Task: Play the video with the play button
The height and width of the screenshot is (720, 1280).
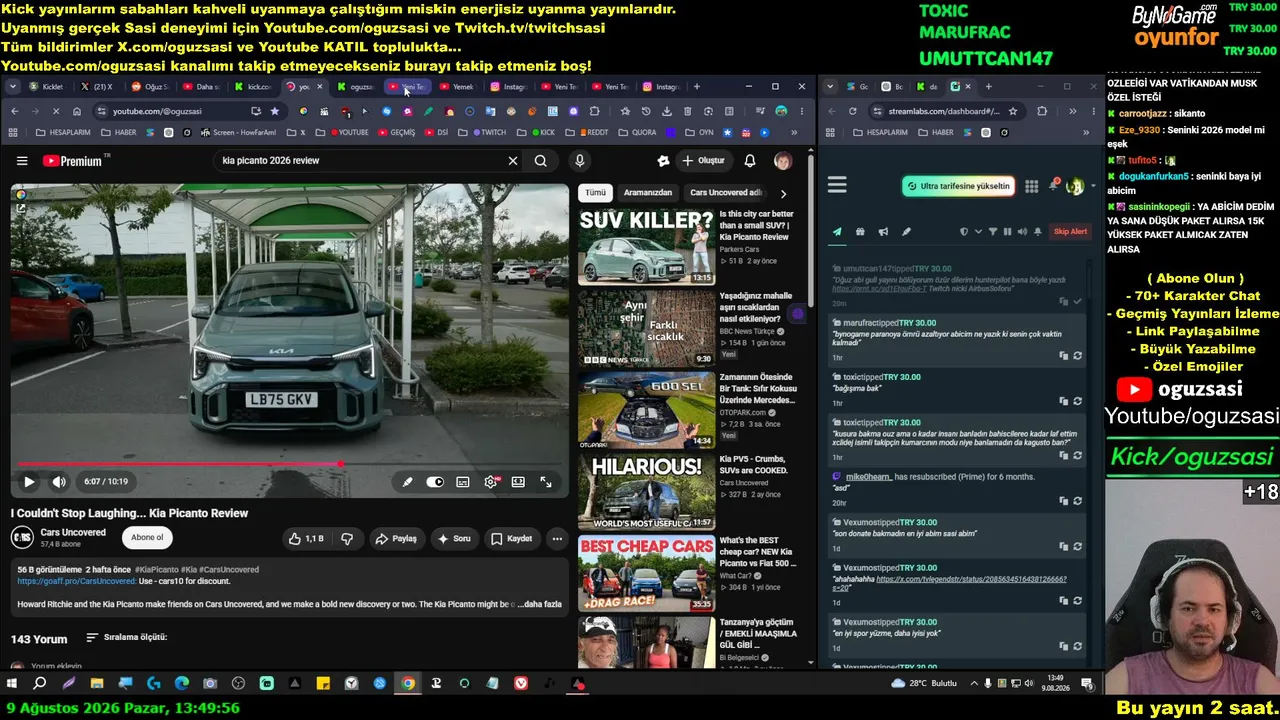Action: [x=29, y=482]
